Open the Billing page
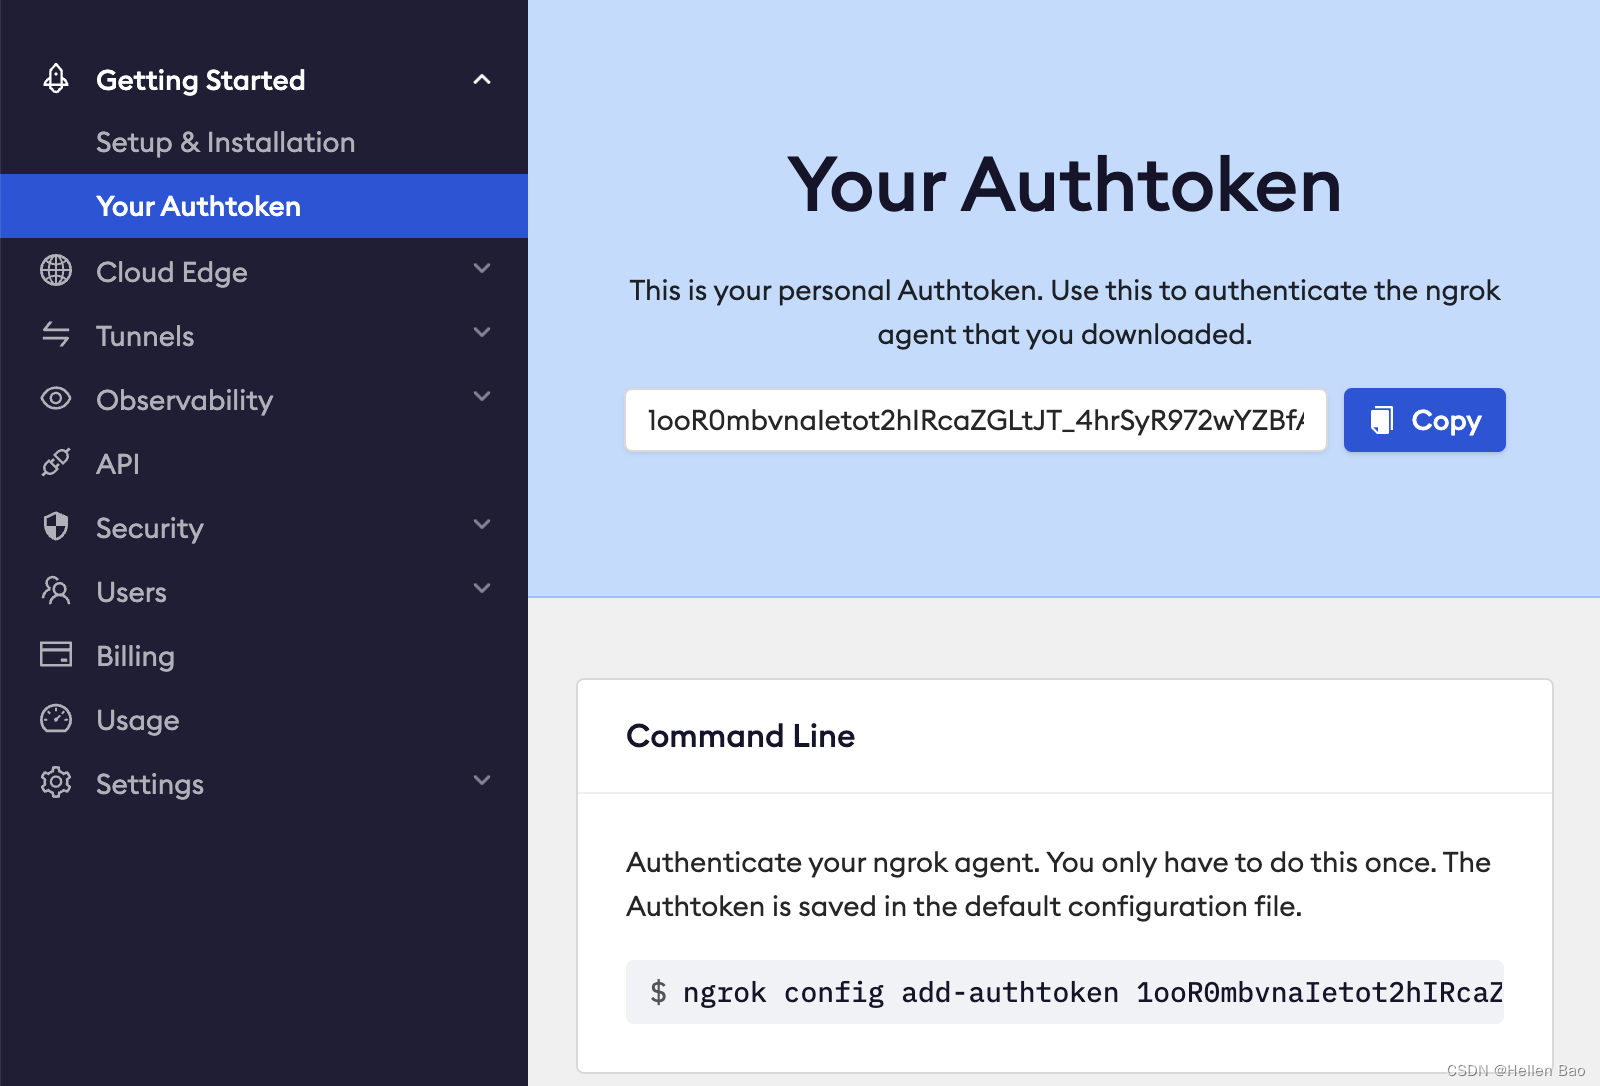The height and width of the screenshot is (1086, 1600). coord(135,656)
